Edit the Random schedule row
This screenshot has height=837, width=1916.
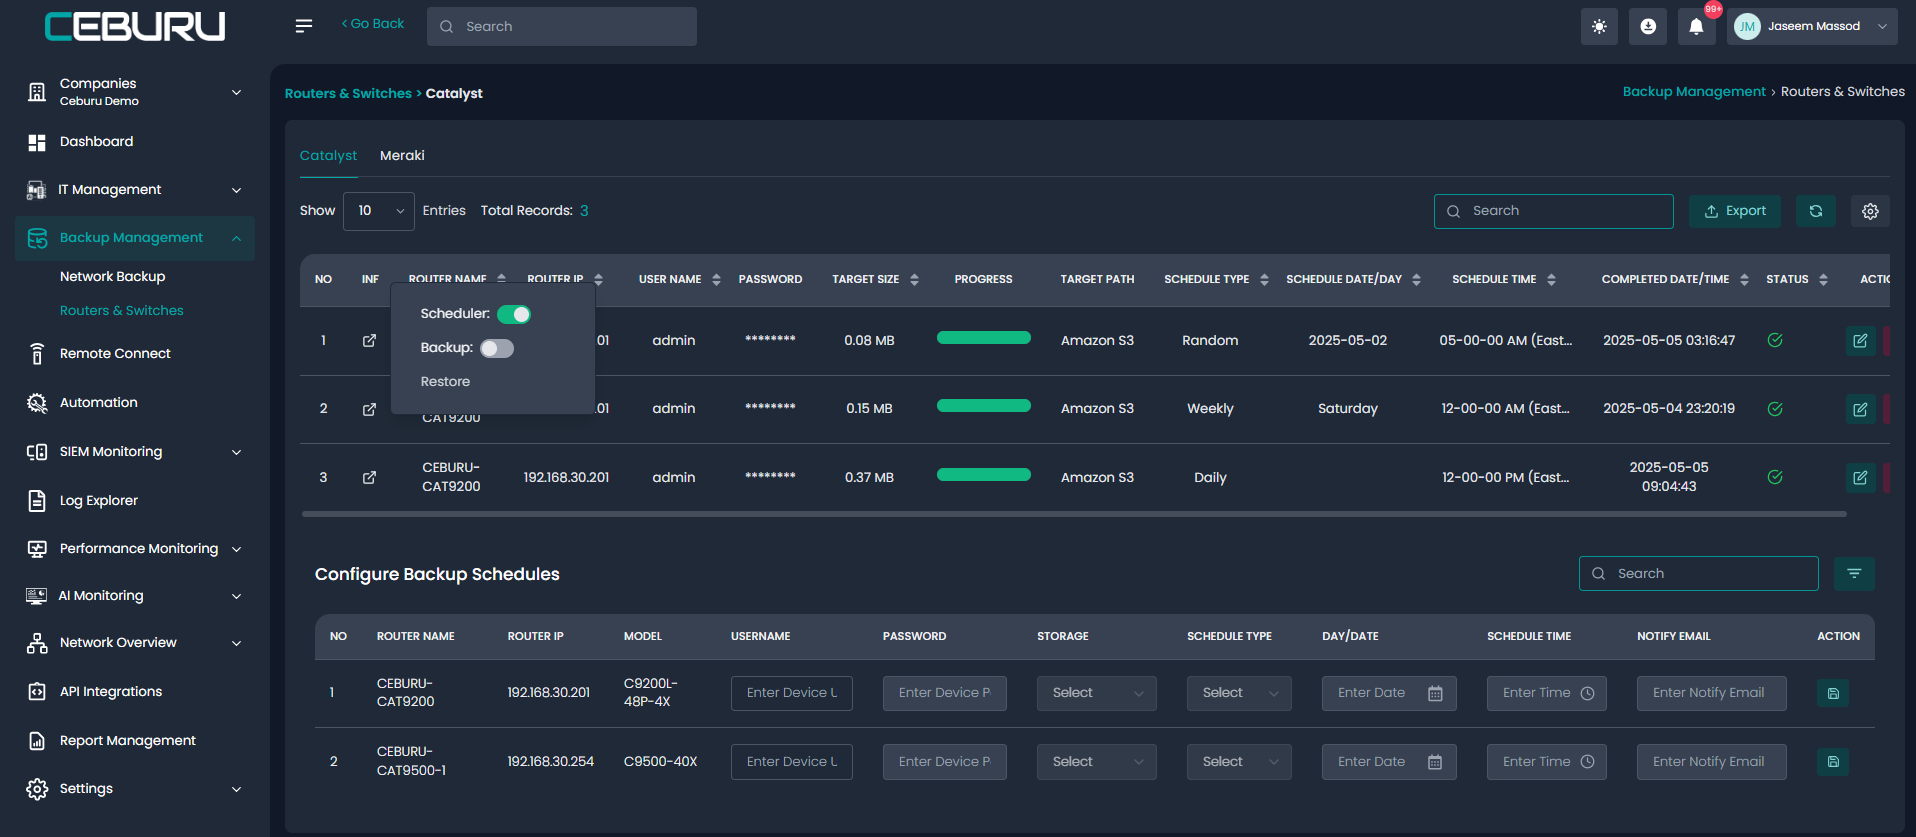(1860, 341)
